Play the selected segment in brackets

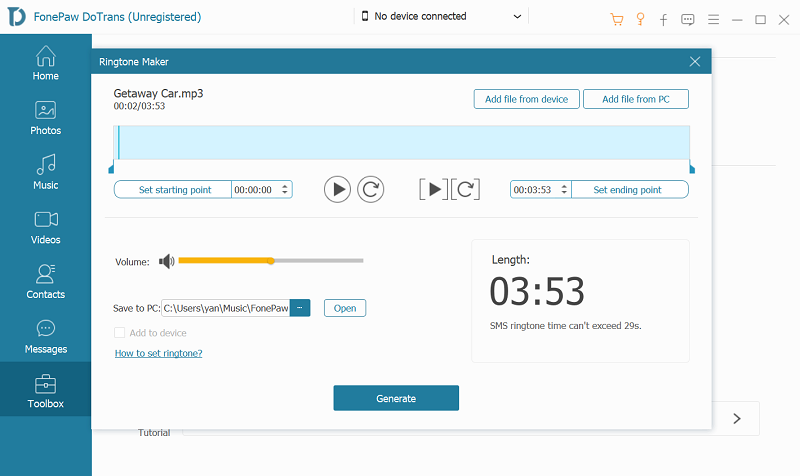[x=434, y=189]
